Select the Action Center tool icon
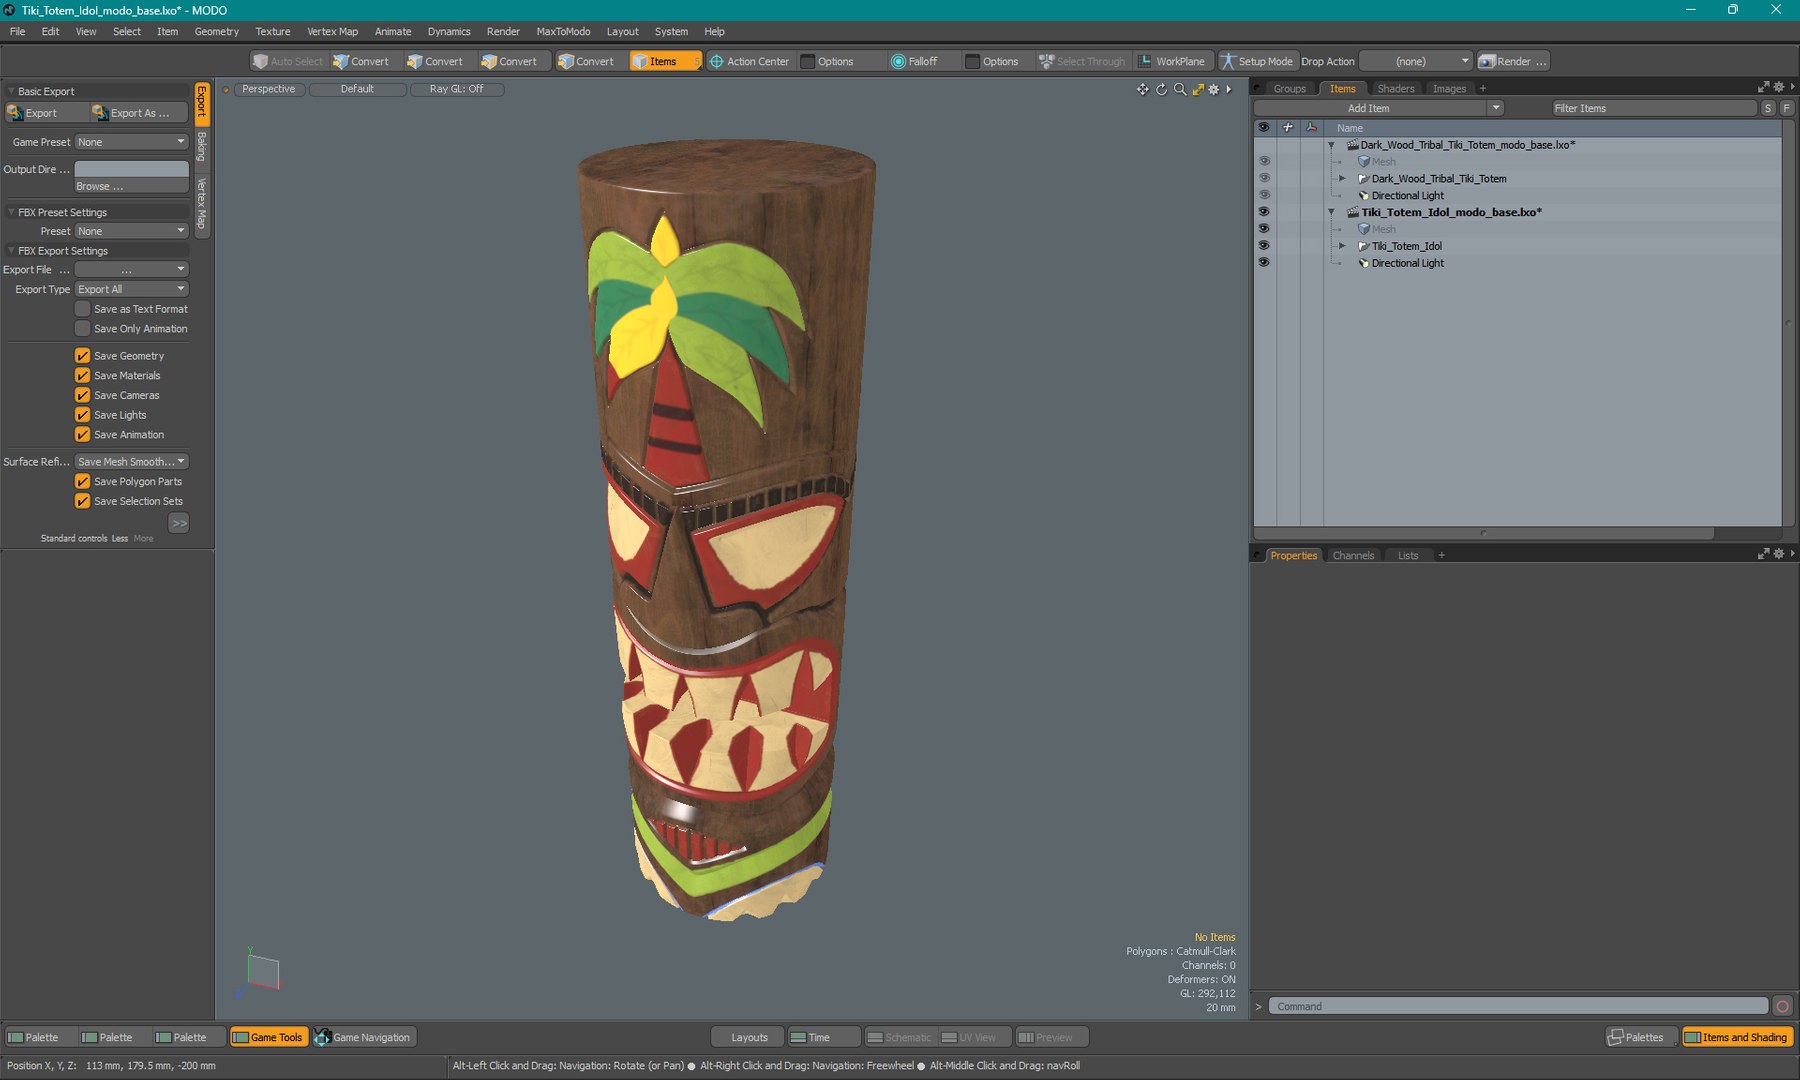This screenshot has width=1800, height=1080. (716, 61)
